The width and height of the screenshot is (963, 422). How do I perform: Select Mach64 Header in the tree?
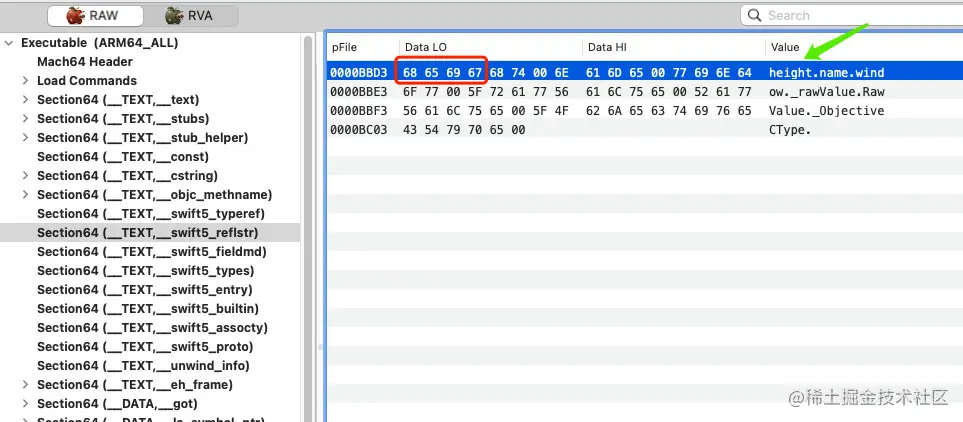point(85,62)
